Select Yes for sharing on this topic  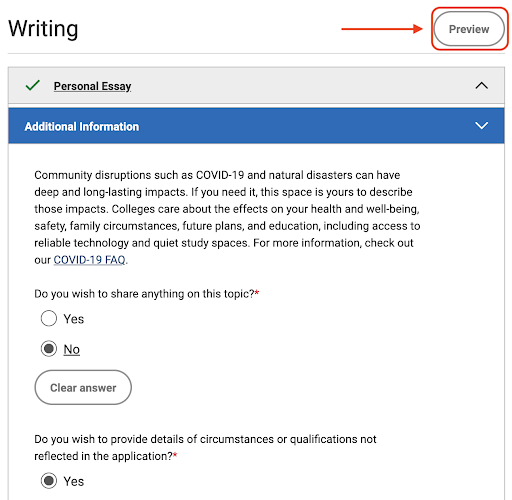[49, 318]
